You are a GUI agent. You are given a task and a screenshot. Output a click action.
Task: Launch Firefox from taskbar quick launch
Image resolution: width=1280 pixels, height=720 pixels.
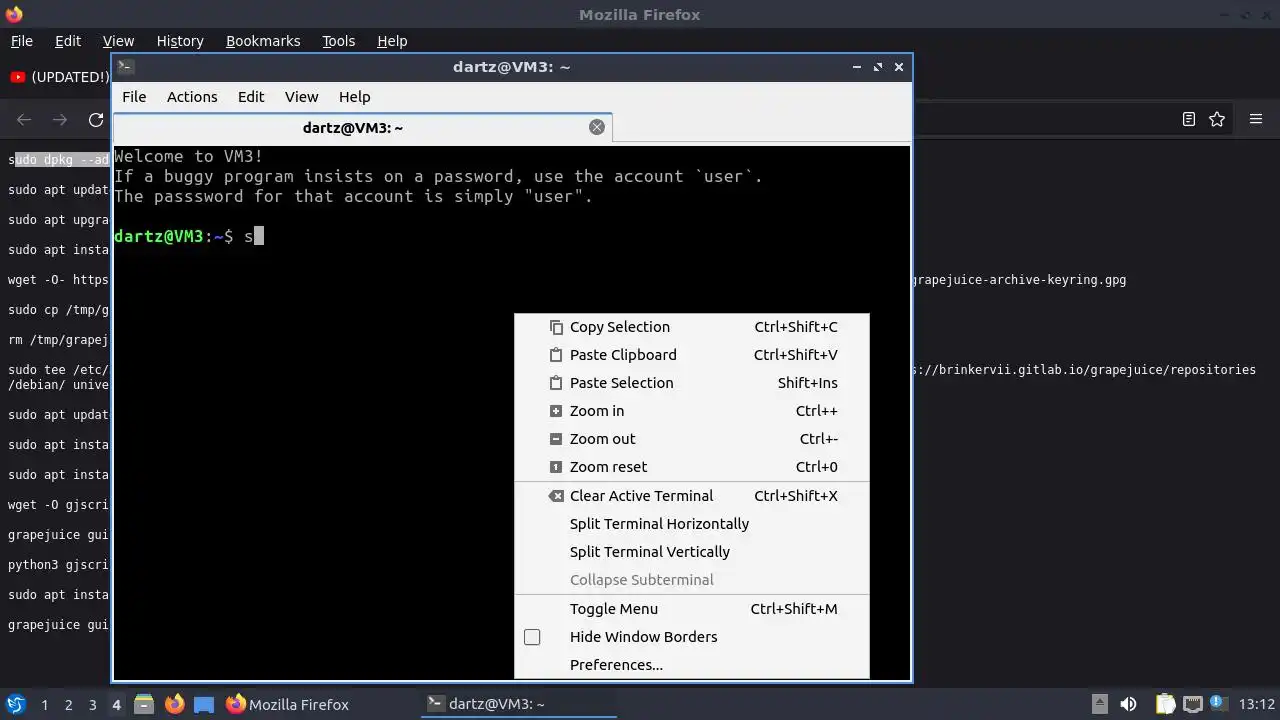[x=174, y=704]
